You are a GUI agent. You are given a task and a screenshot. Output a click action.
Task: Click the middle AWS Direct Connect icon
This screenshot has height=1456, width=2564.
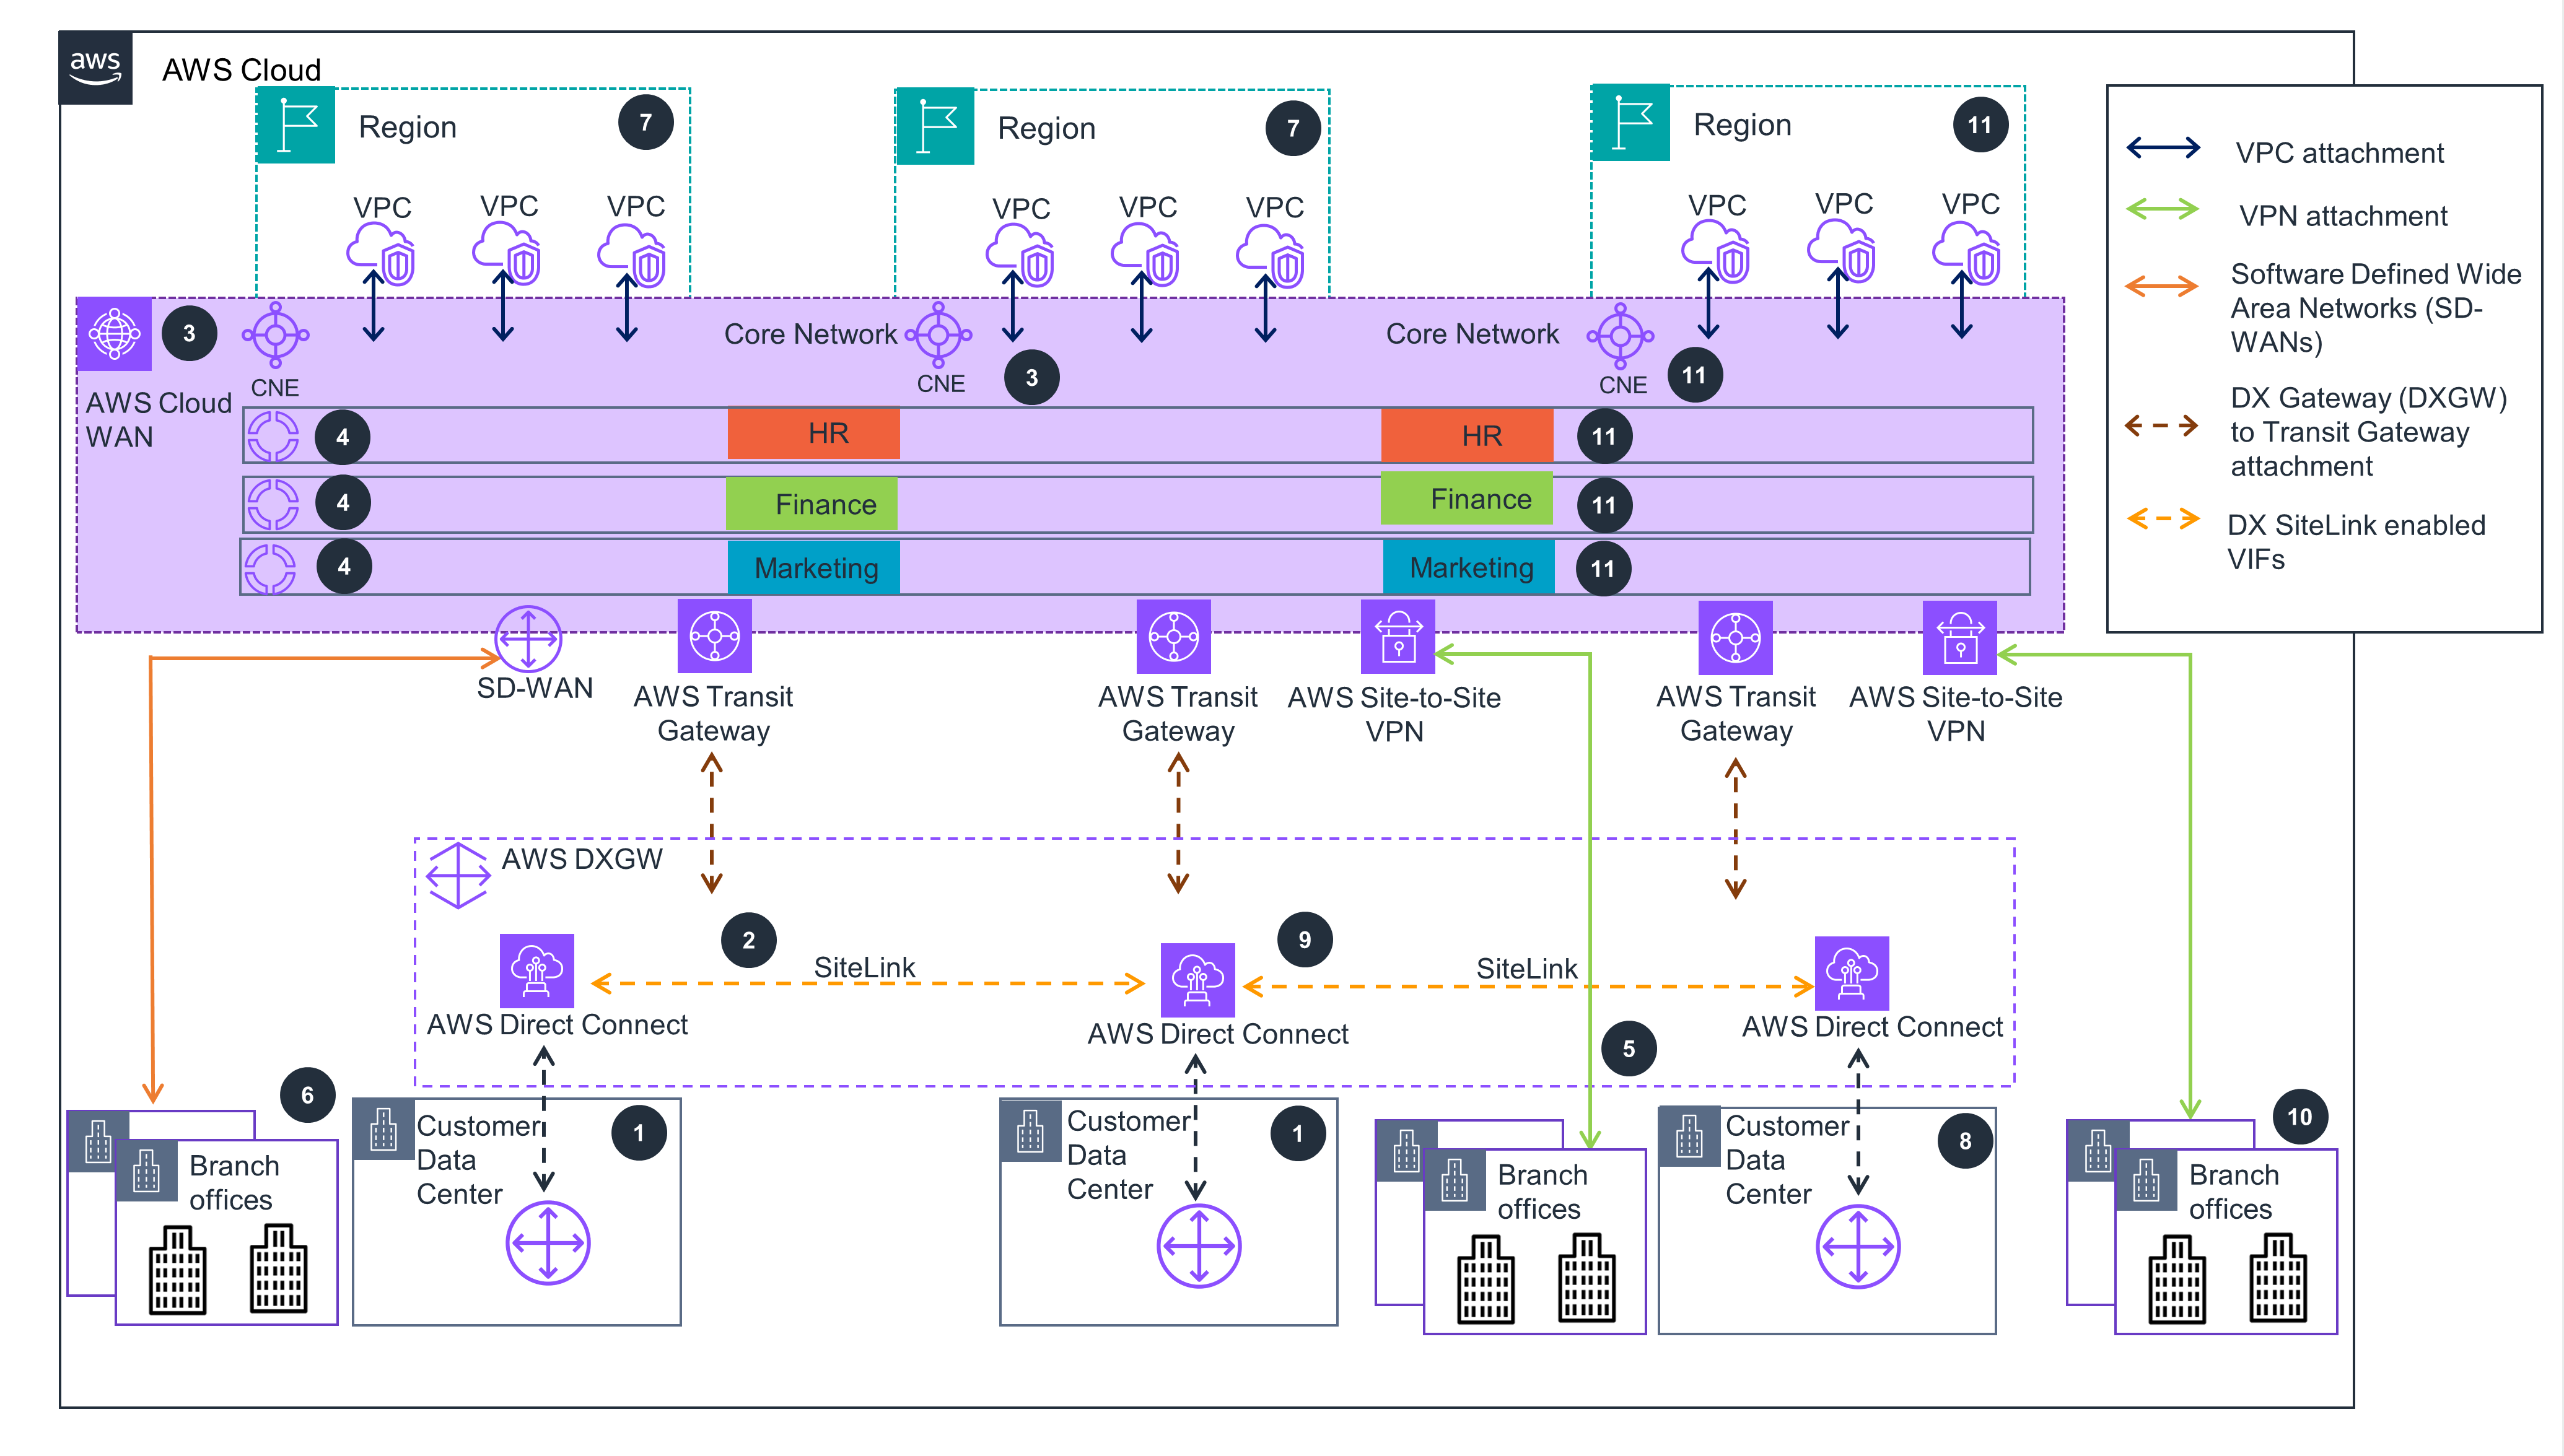click(x=1198, y=979)
